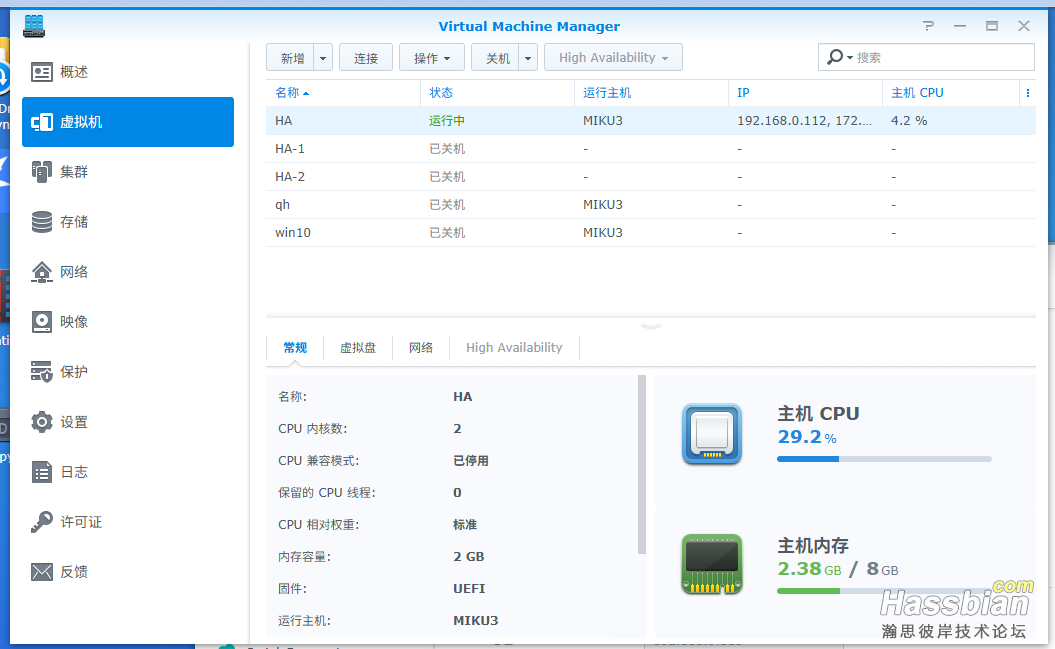Image resolution: width=1055 pixels, height=649 pixels.
Task: Open the 存储 storage section icon
Action: [x=42, y=222]
